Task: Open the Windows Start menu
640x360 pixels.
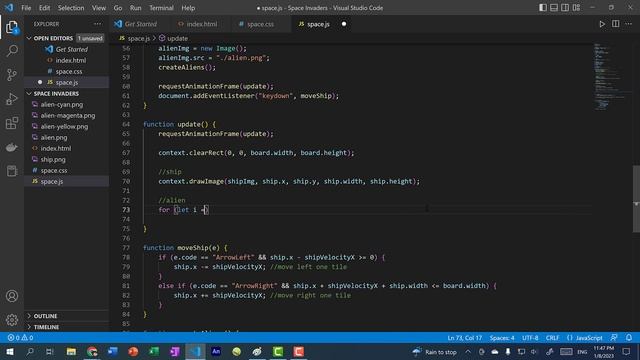Action: coord(10,351)
